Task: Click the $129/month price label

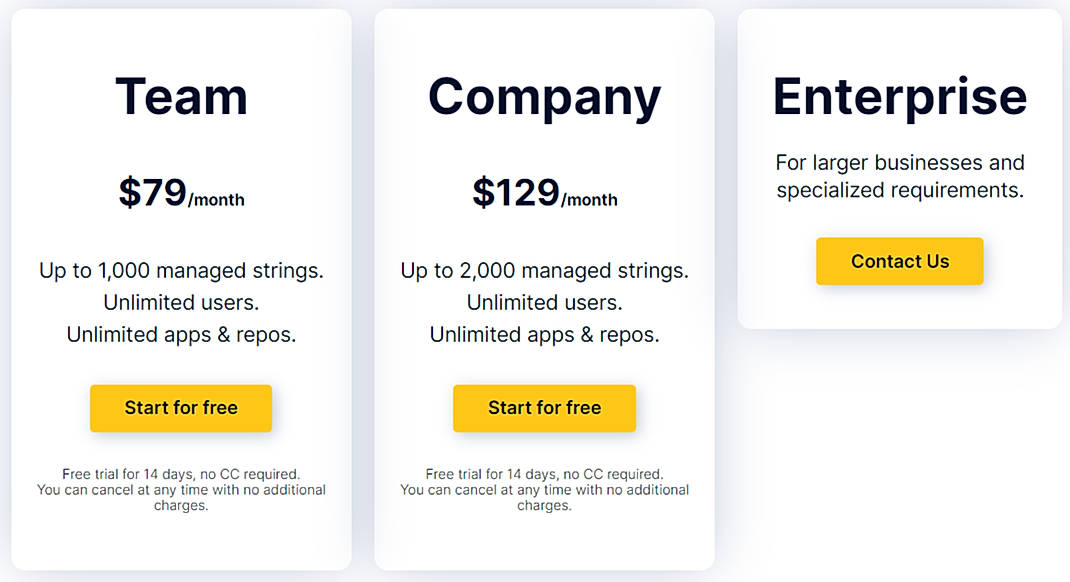Action: point(544,192)
